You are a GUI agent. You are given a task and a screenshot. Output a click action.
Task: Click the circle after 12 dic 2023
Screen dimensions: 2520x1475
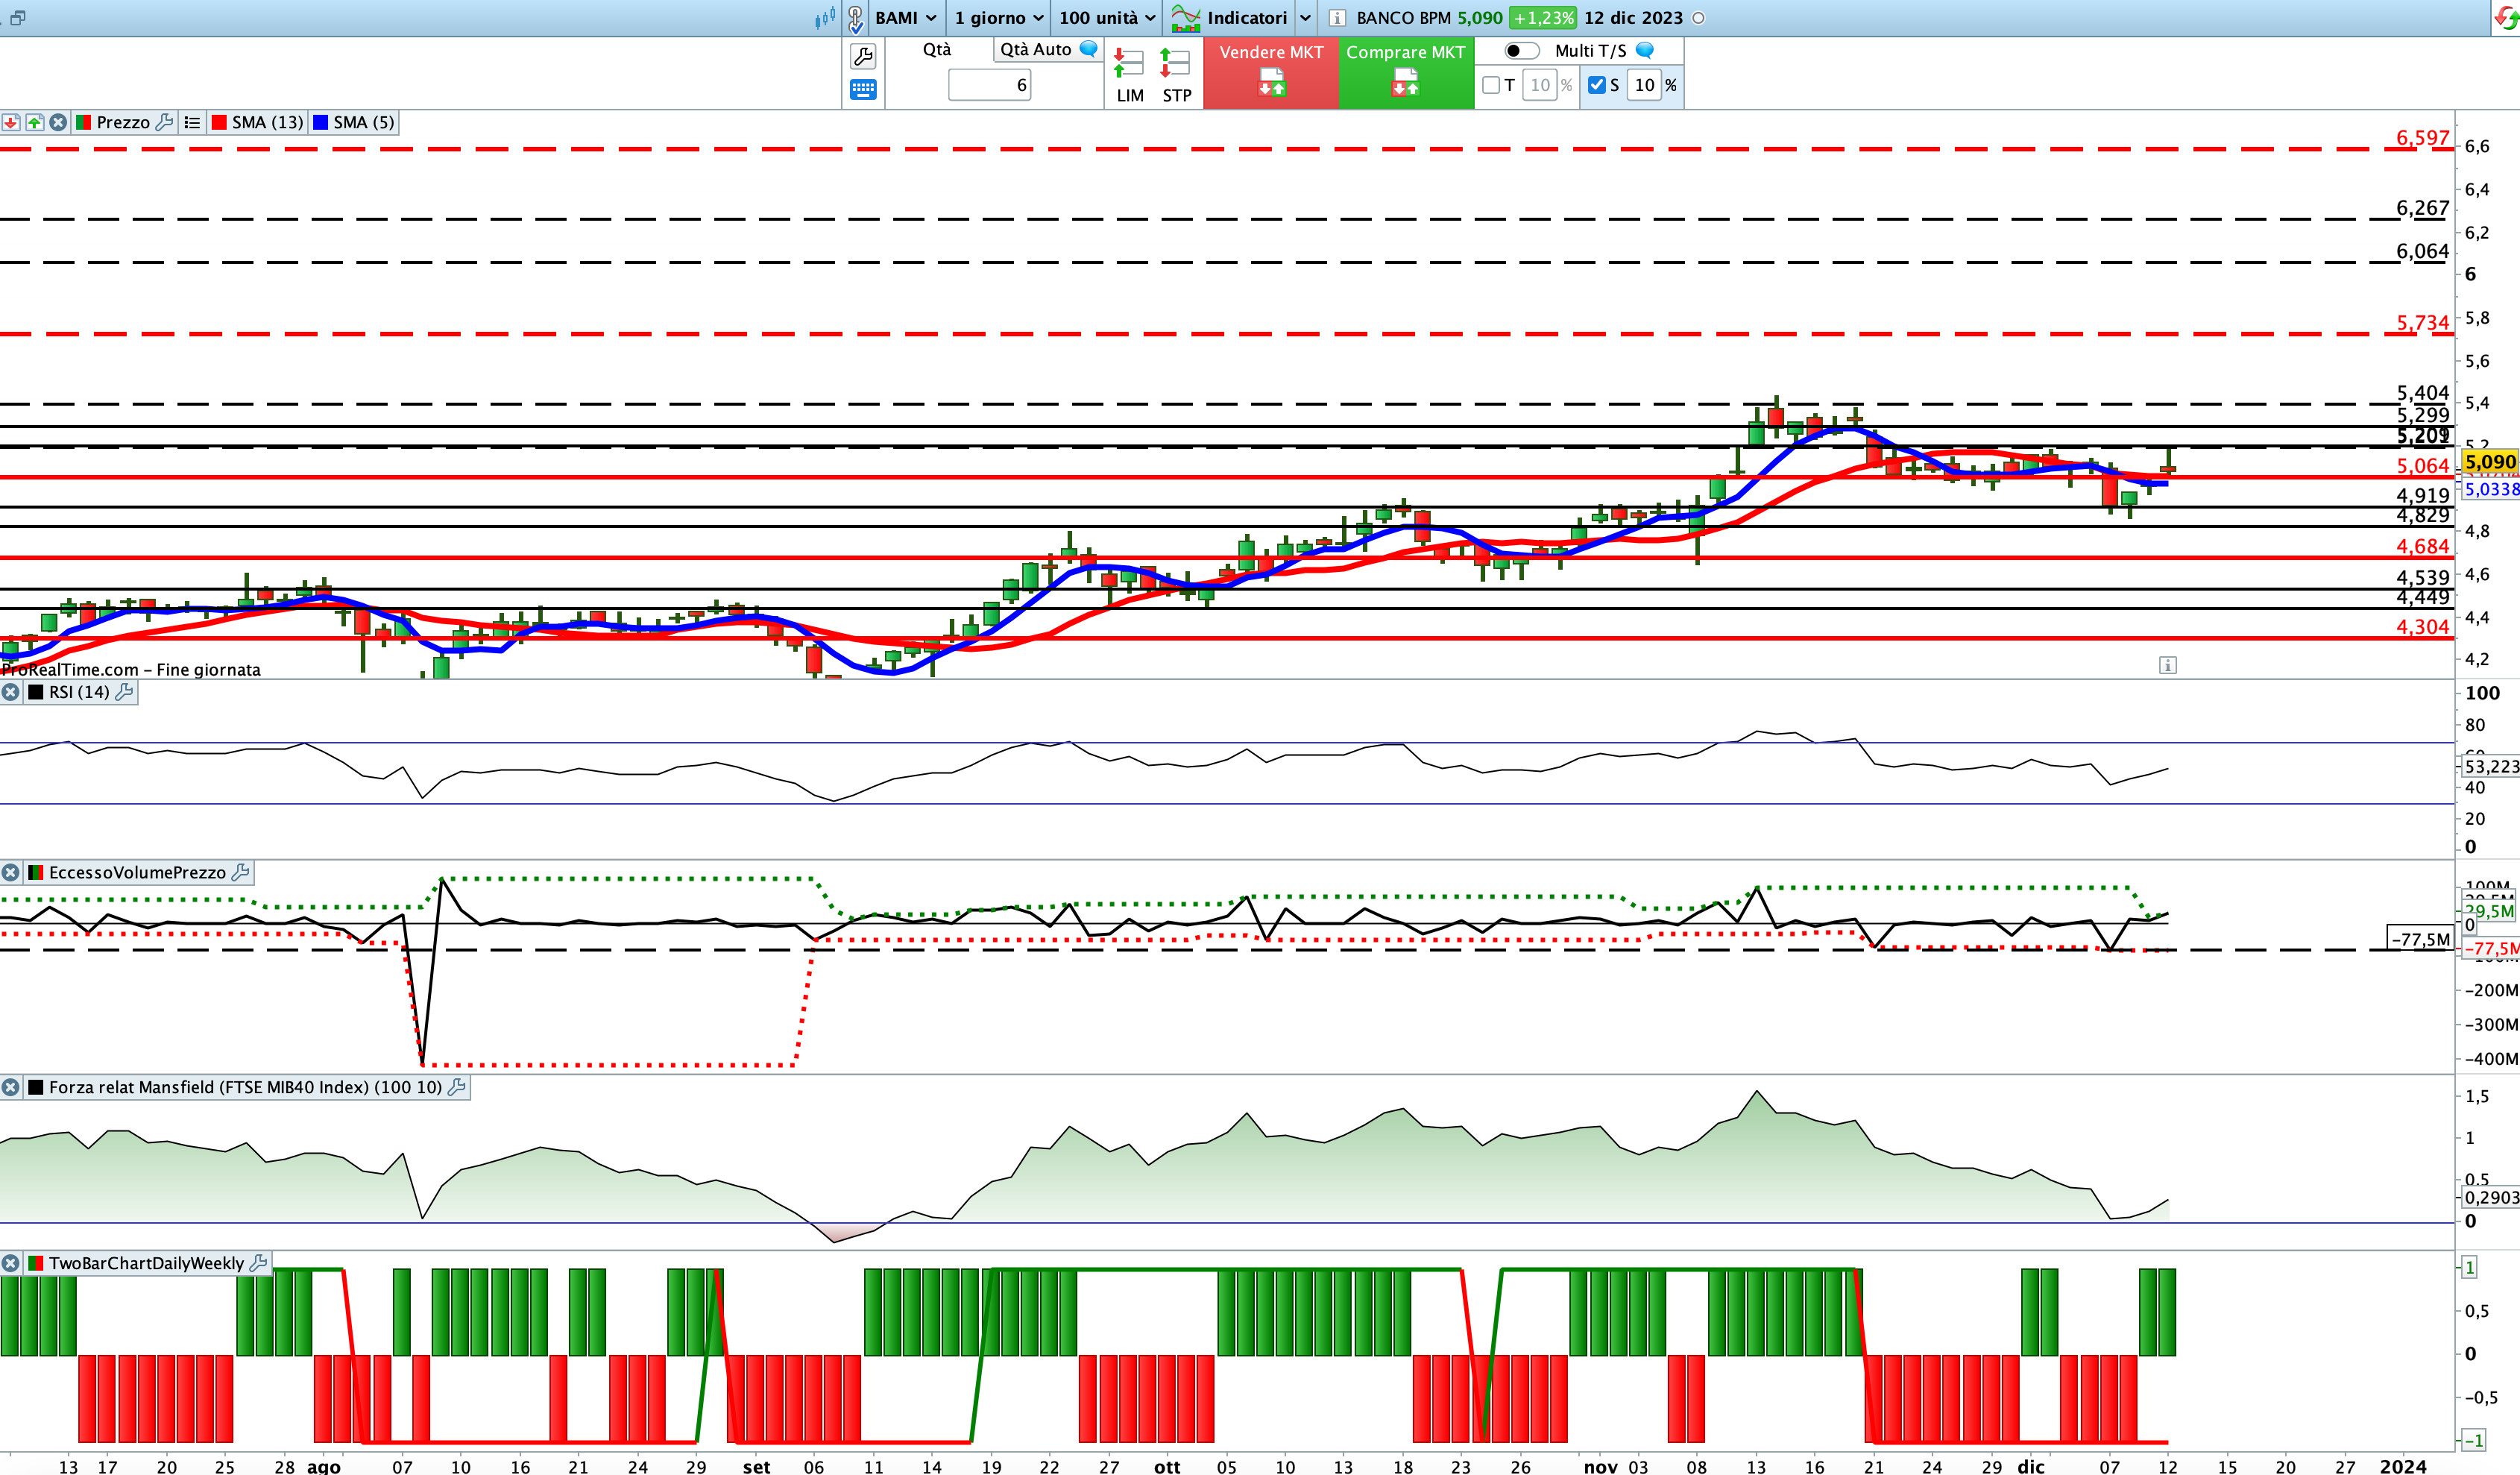coord(1698,18)
